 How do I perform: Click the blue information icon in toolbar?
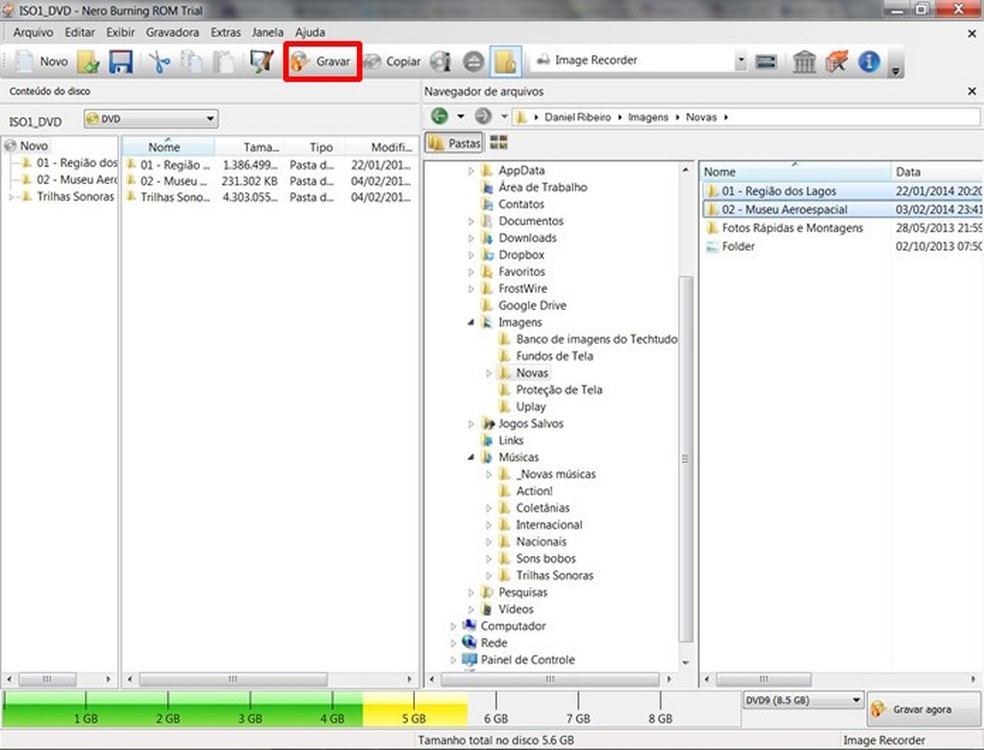[868, 61]
